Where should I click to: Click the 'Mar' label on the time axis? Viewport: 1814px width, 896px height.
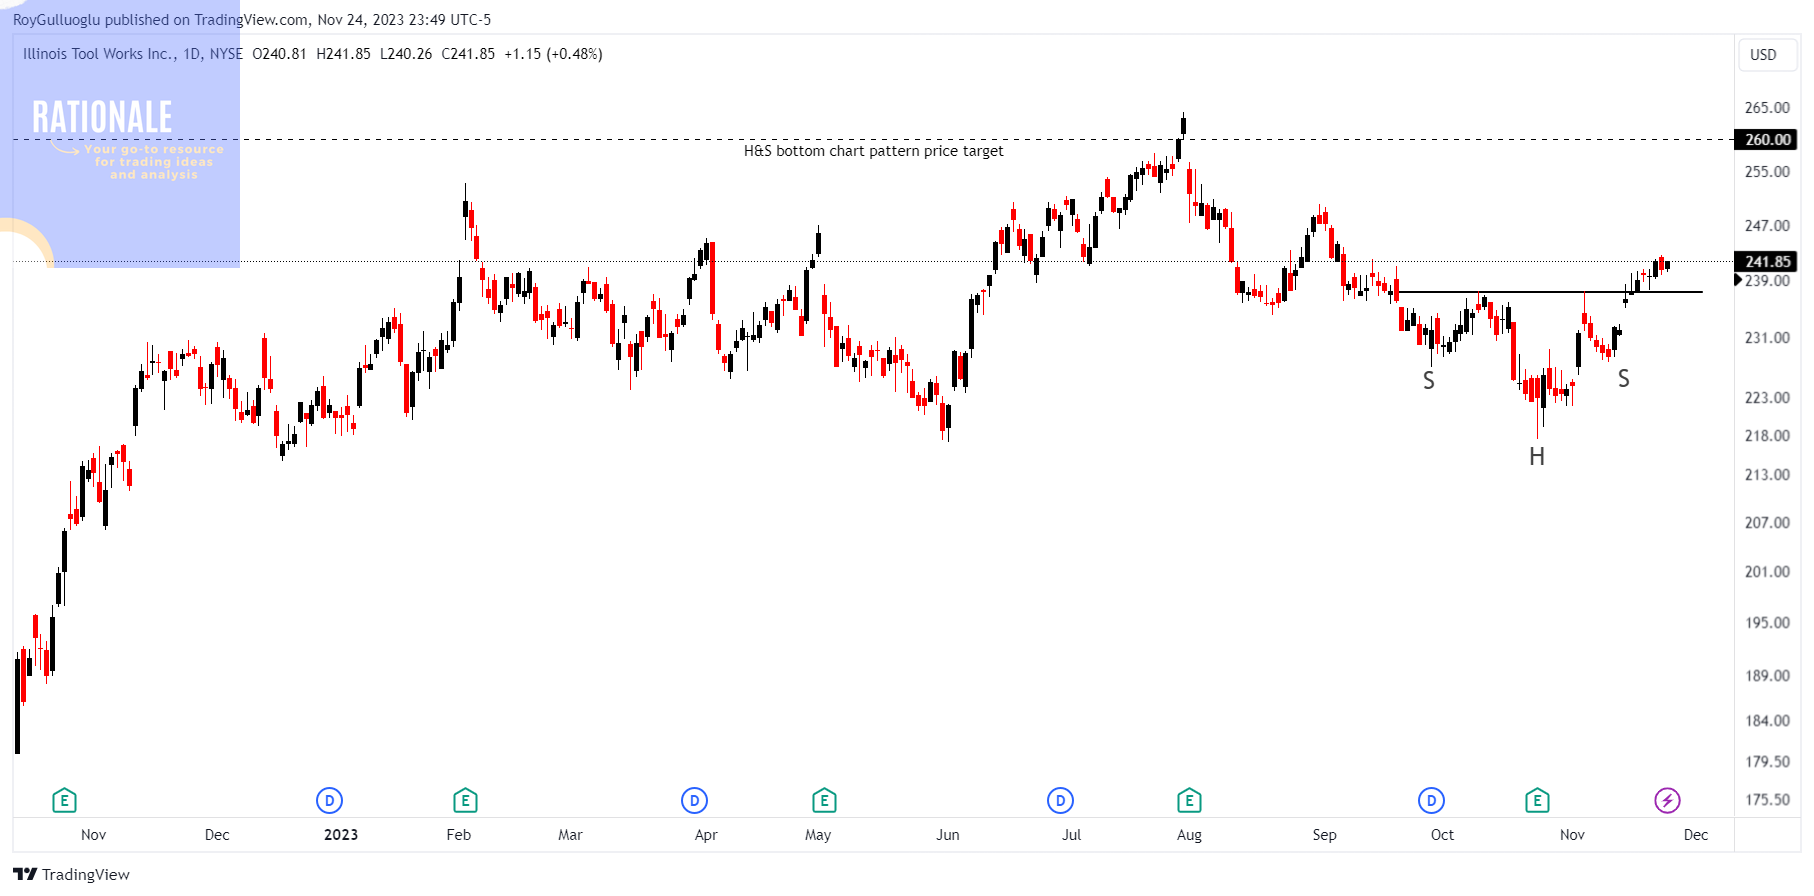pyautogui.click(x=570, y=835)
